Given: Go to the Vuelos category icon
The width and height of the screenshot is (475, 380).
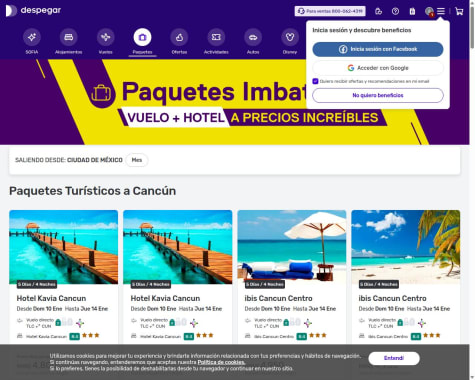Looking at the screenshot, I should (x=106, y=37).
